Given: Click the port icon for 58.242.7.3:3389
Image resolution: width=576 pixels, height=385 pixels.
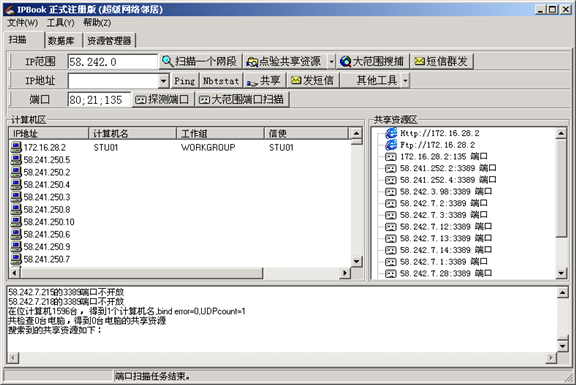Looking at the screenshot, I should (x=390, y=215).
